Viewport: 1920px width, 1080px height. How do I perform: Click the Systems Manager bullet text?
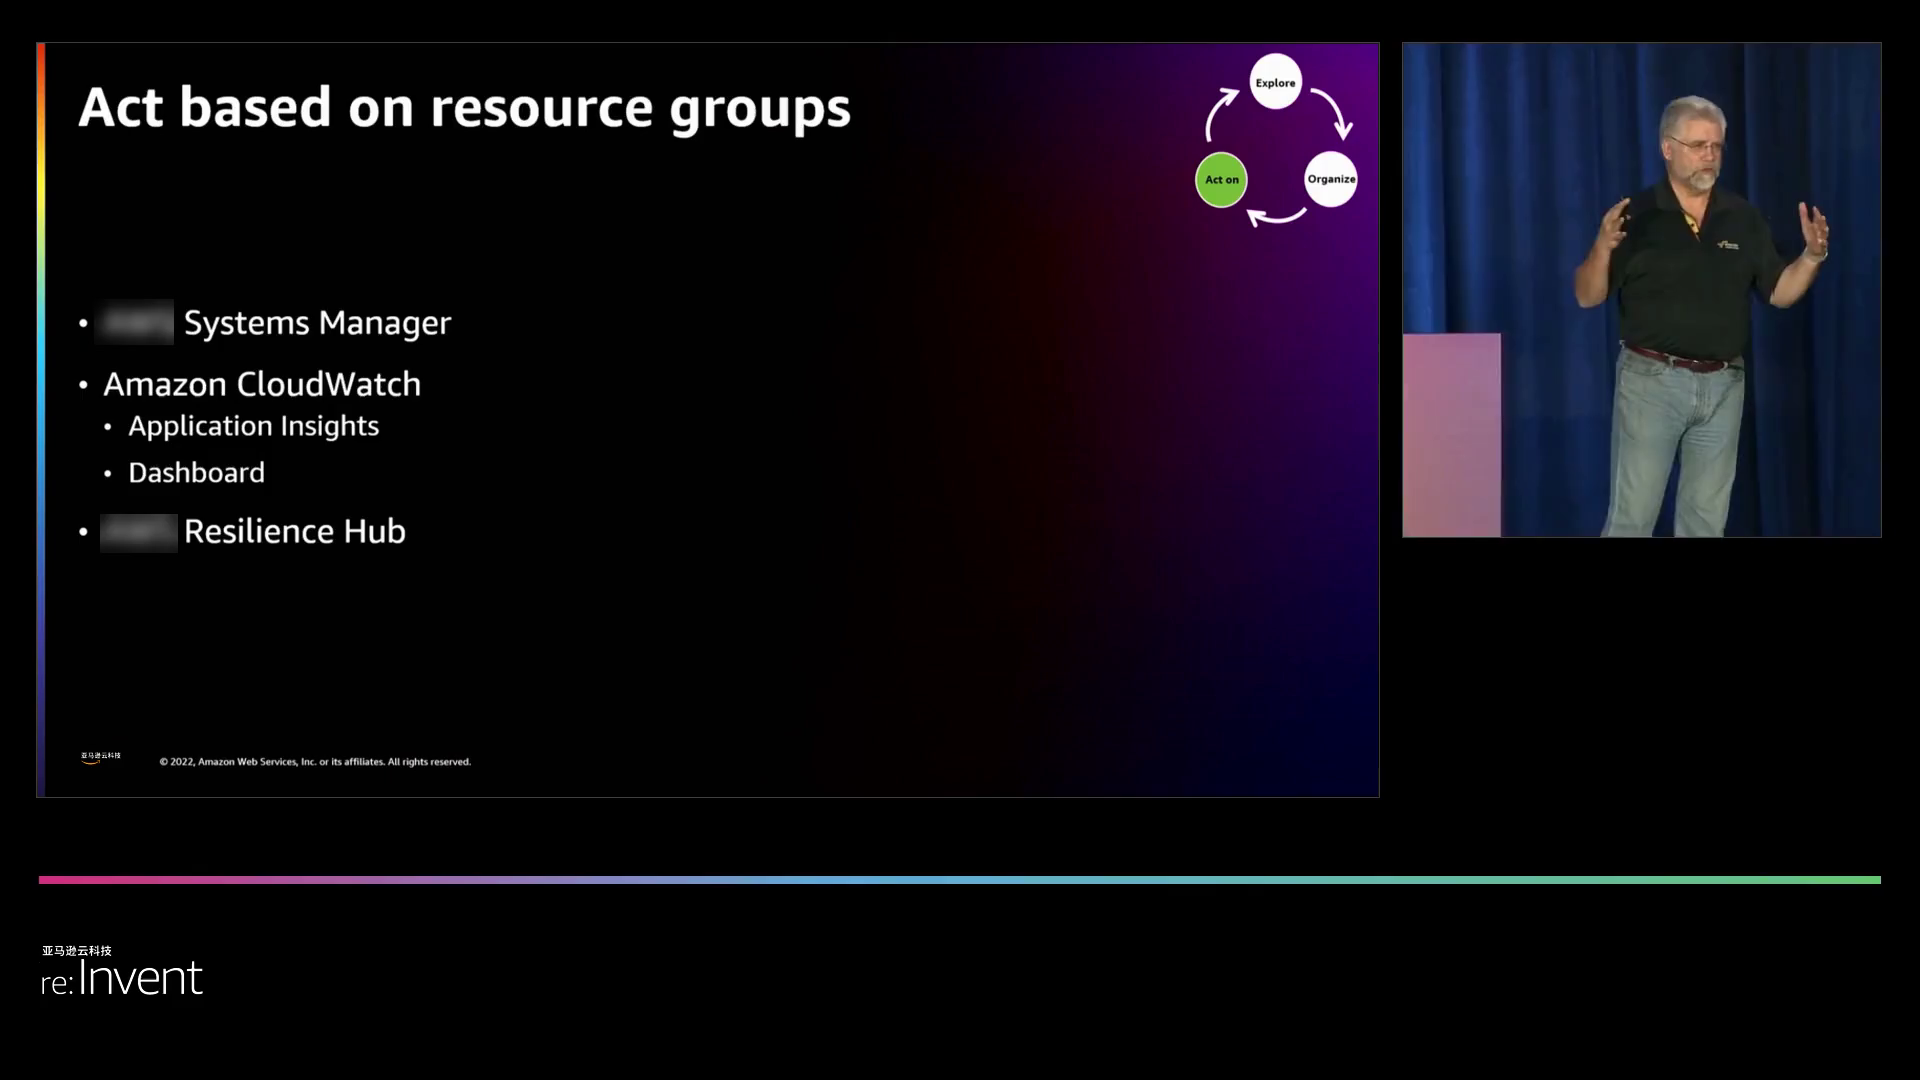[317, 323]
